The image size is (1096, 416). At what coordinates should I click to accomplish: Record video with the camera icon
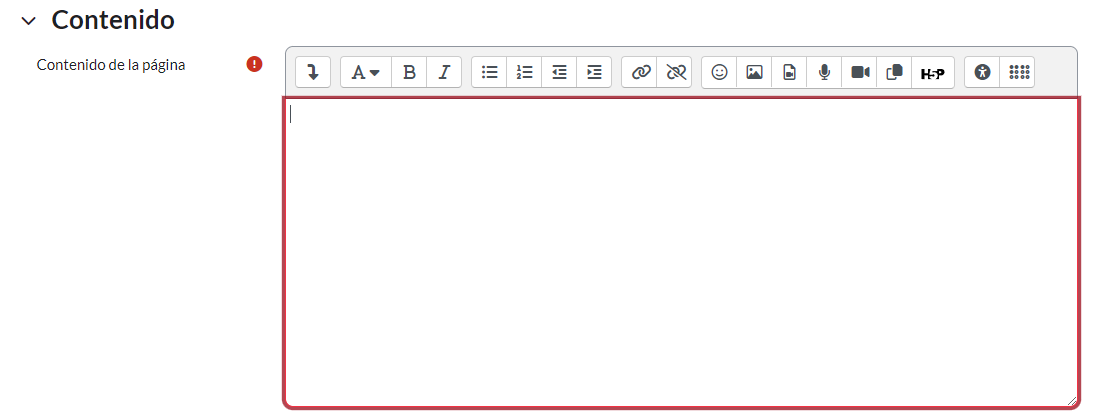point(859,72)
